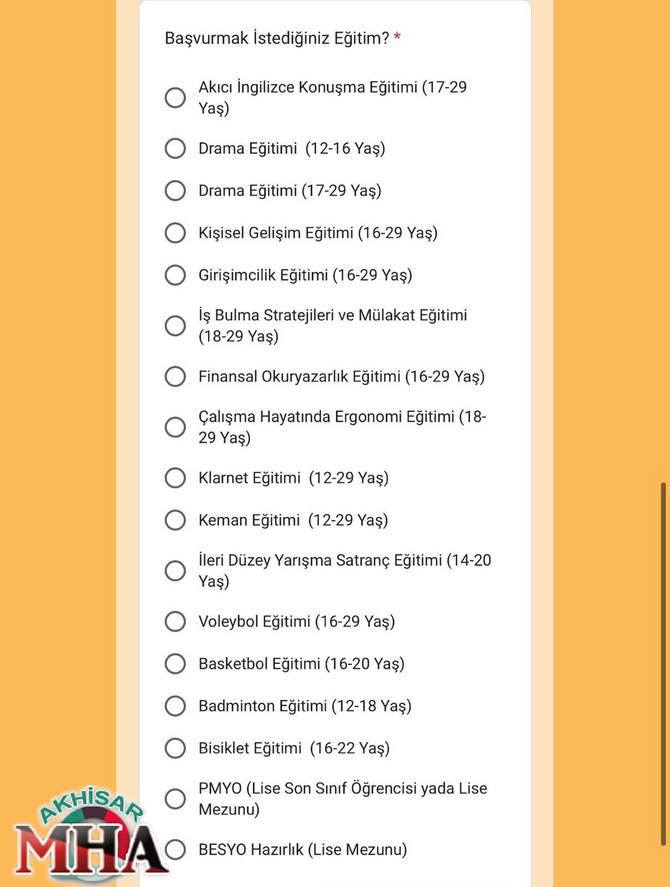Choose İleri Düzey Yarışma Satranç Eğitimi
This screenshot has width=670, height=887.
pos(175,570)
